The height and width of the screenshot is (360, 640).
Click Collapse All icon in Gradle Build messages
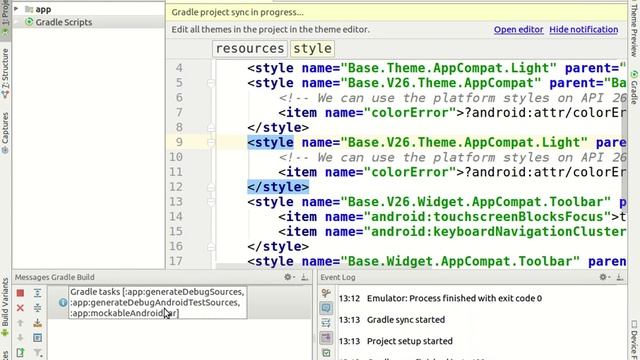coord(38,308)
